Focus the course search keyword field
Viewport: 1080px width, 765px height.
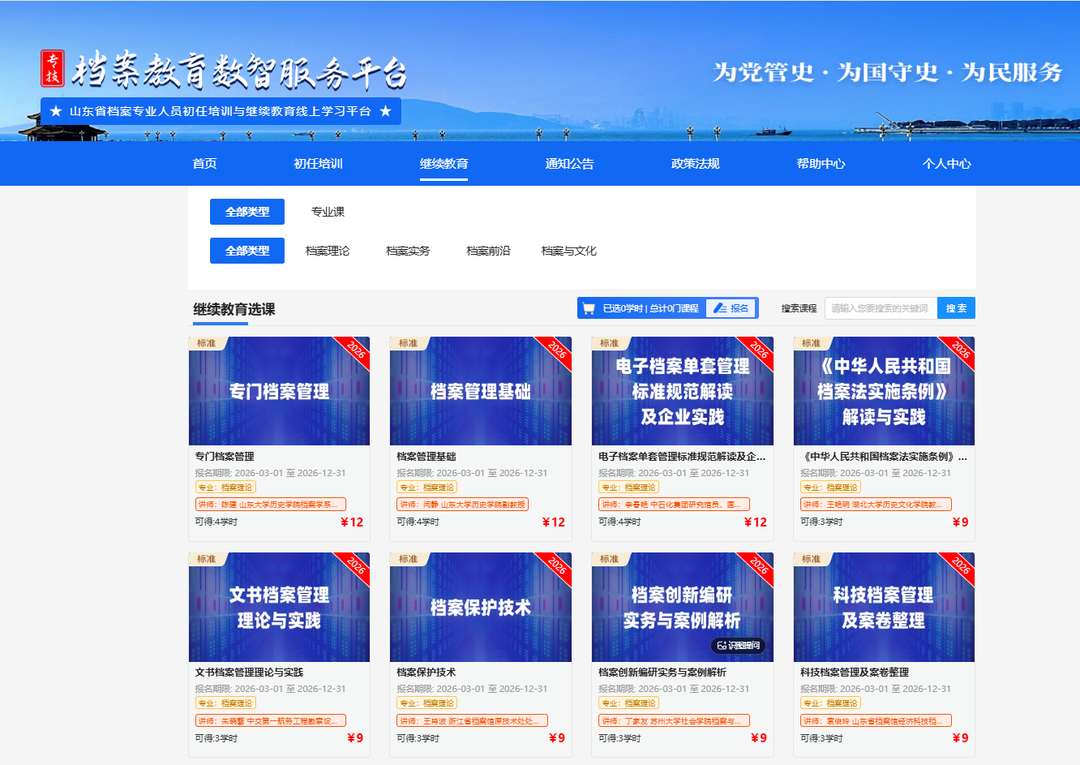(881, 308)
